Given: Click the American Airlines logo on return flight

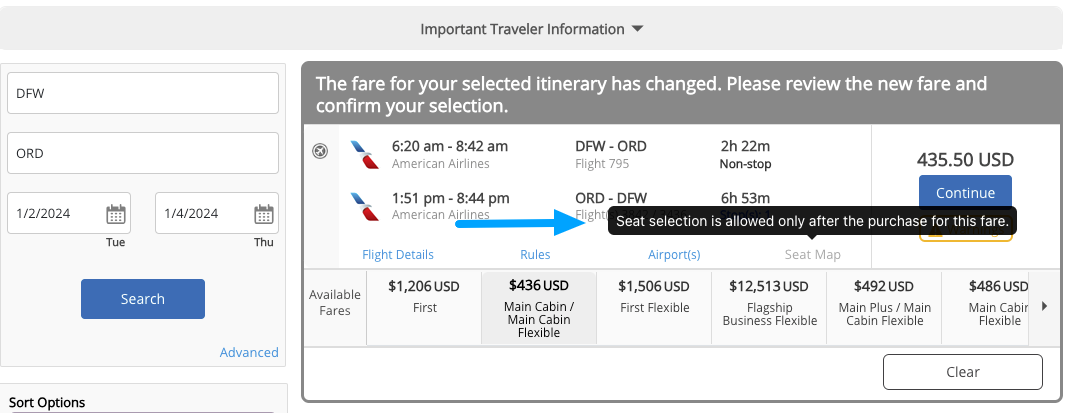Looking at the screenshot, I should point(365,206).
